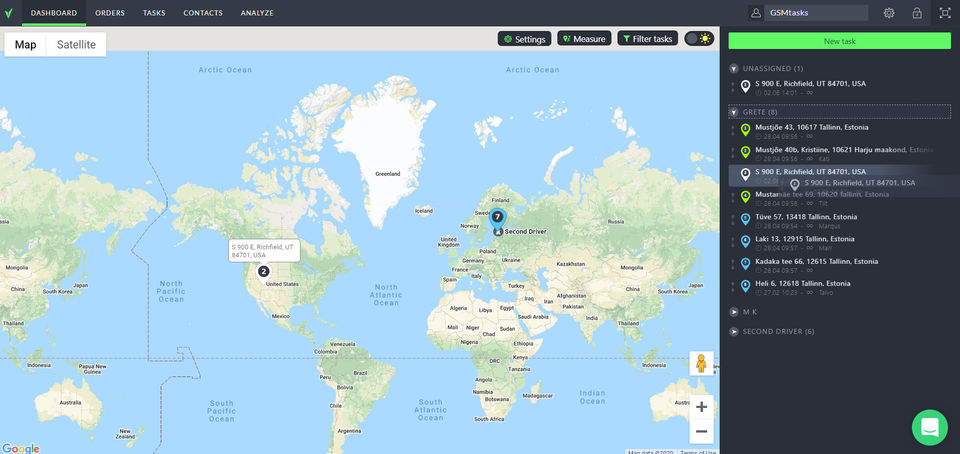Click white pin of unassigned Richfield task
Image resolution: width=960 pixels, height=454 pixels.
(745, 86)
